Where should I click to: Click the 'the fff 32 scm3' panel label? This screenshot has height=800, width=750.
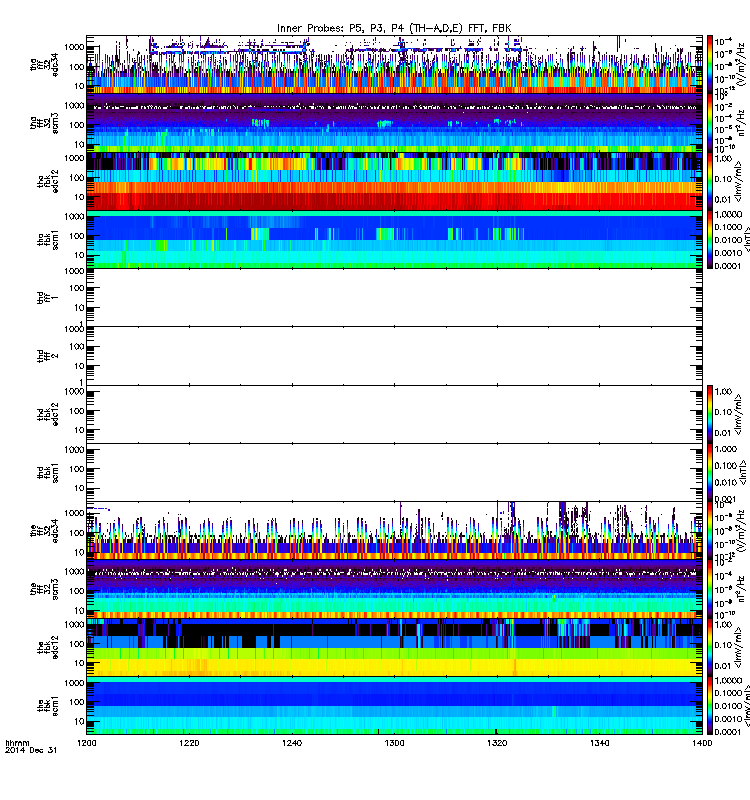tap(44, 589)
